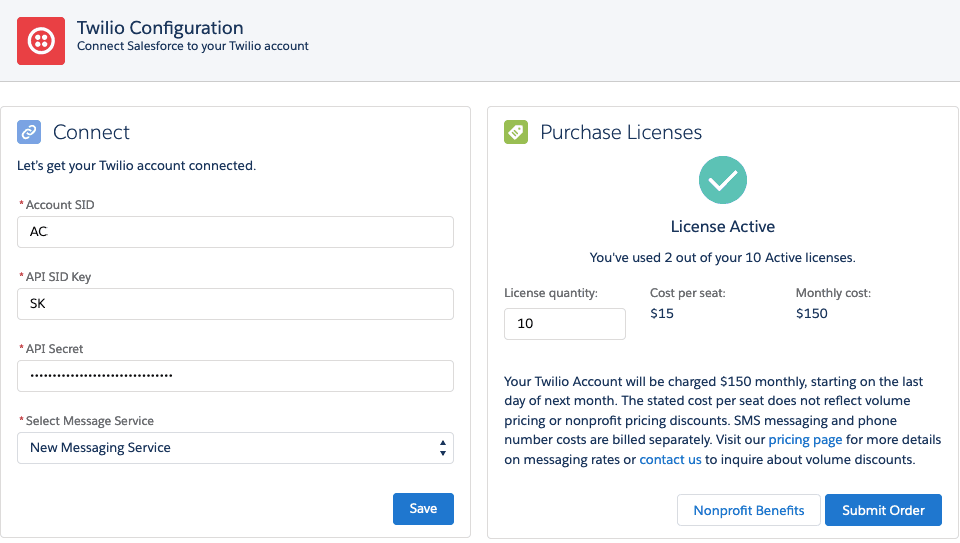Follow the contact us link

pyautogui.click(x=670, y=459)
